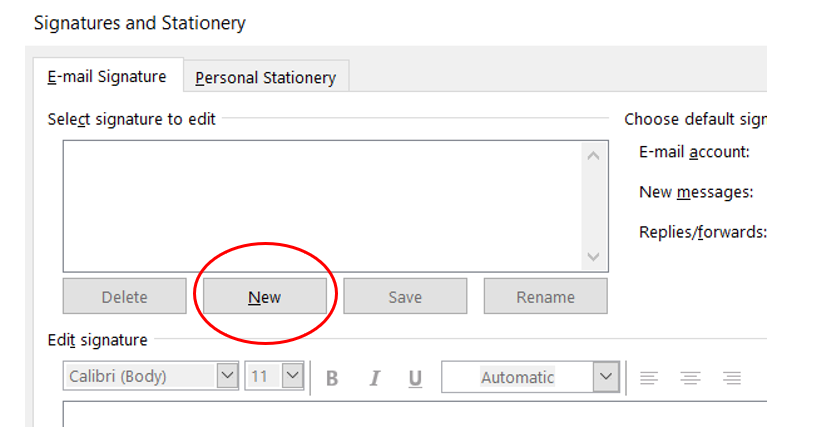The height and width of the screenshot is (442, 827).
Task: Click inside the signature list box
Action: tap(320, 205)
